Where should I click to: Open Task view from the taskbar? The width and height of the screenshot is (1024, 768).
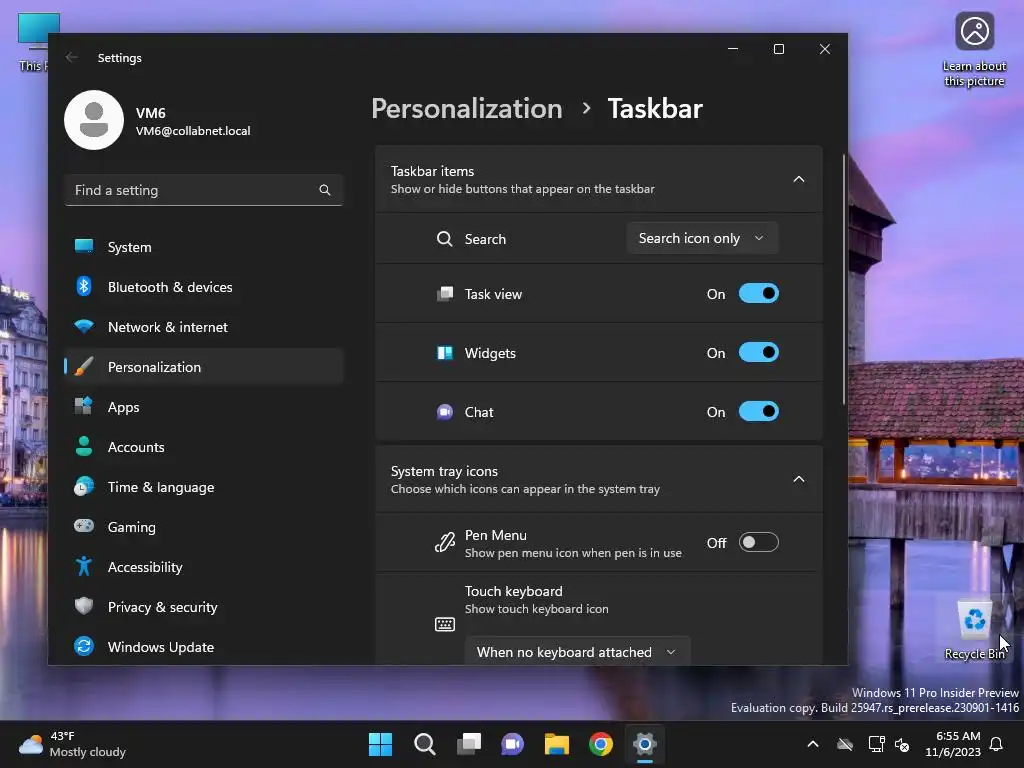[468, 744]
